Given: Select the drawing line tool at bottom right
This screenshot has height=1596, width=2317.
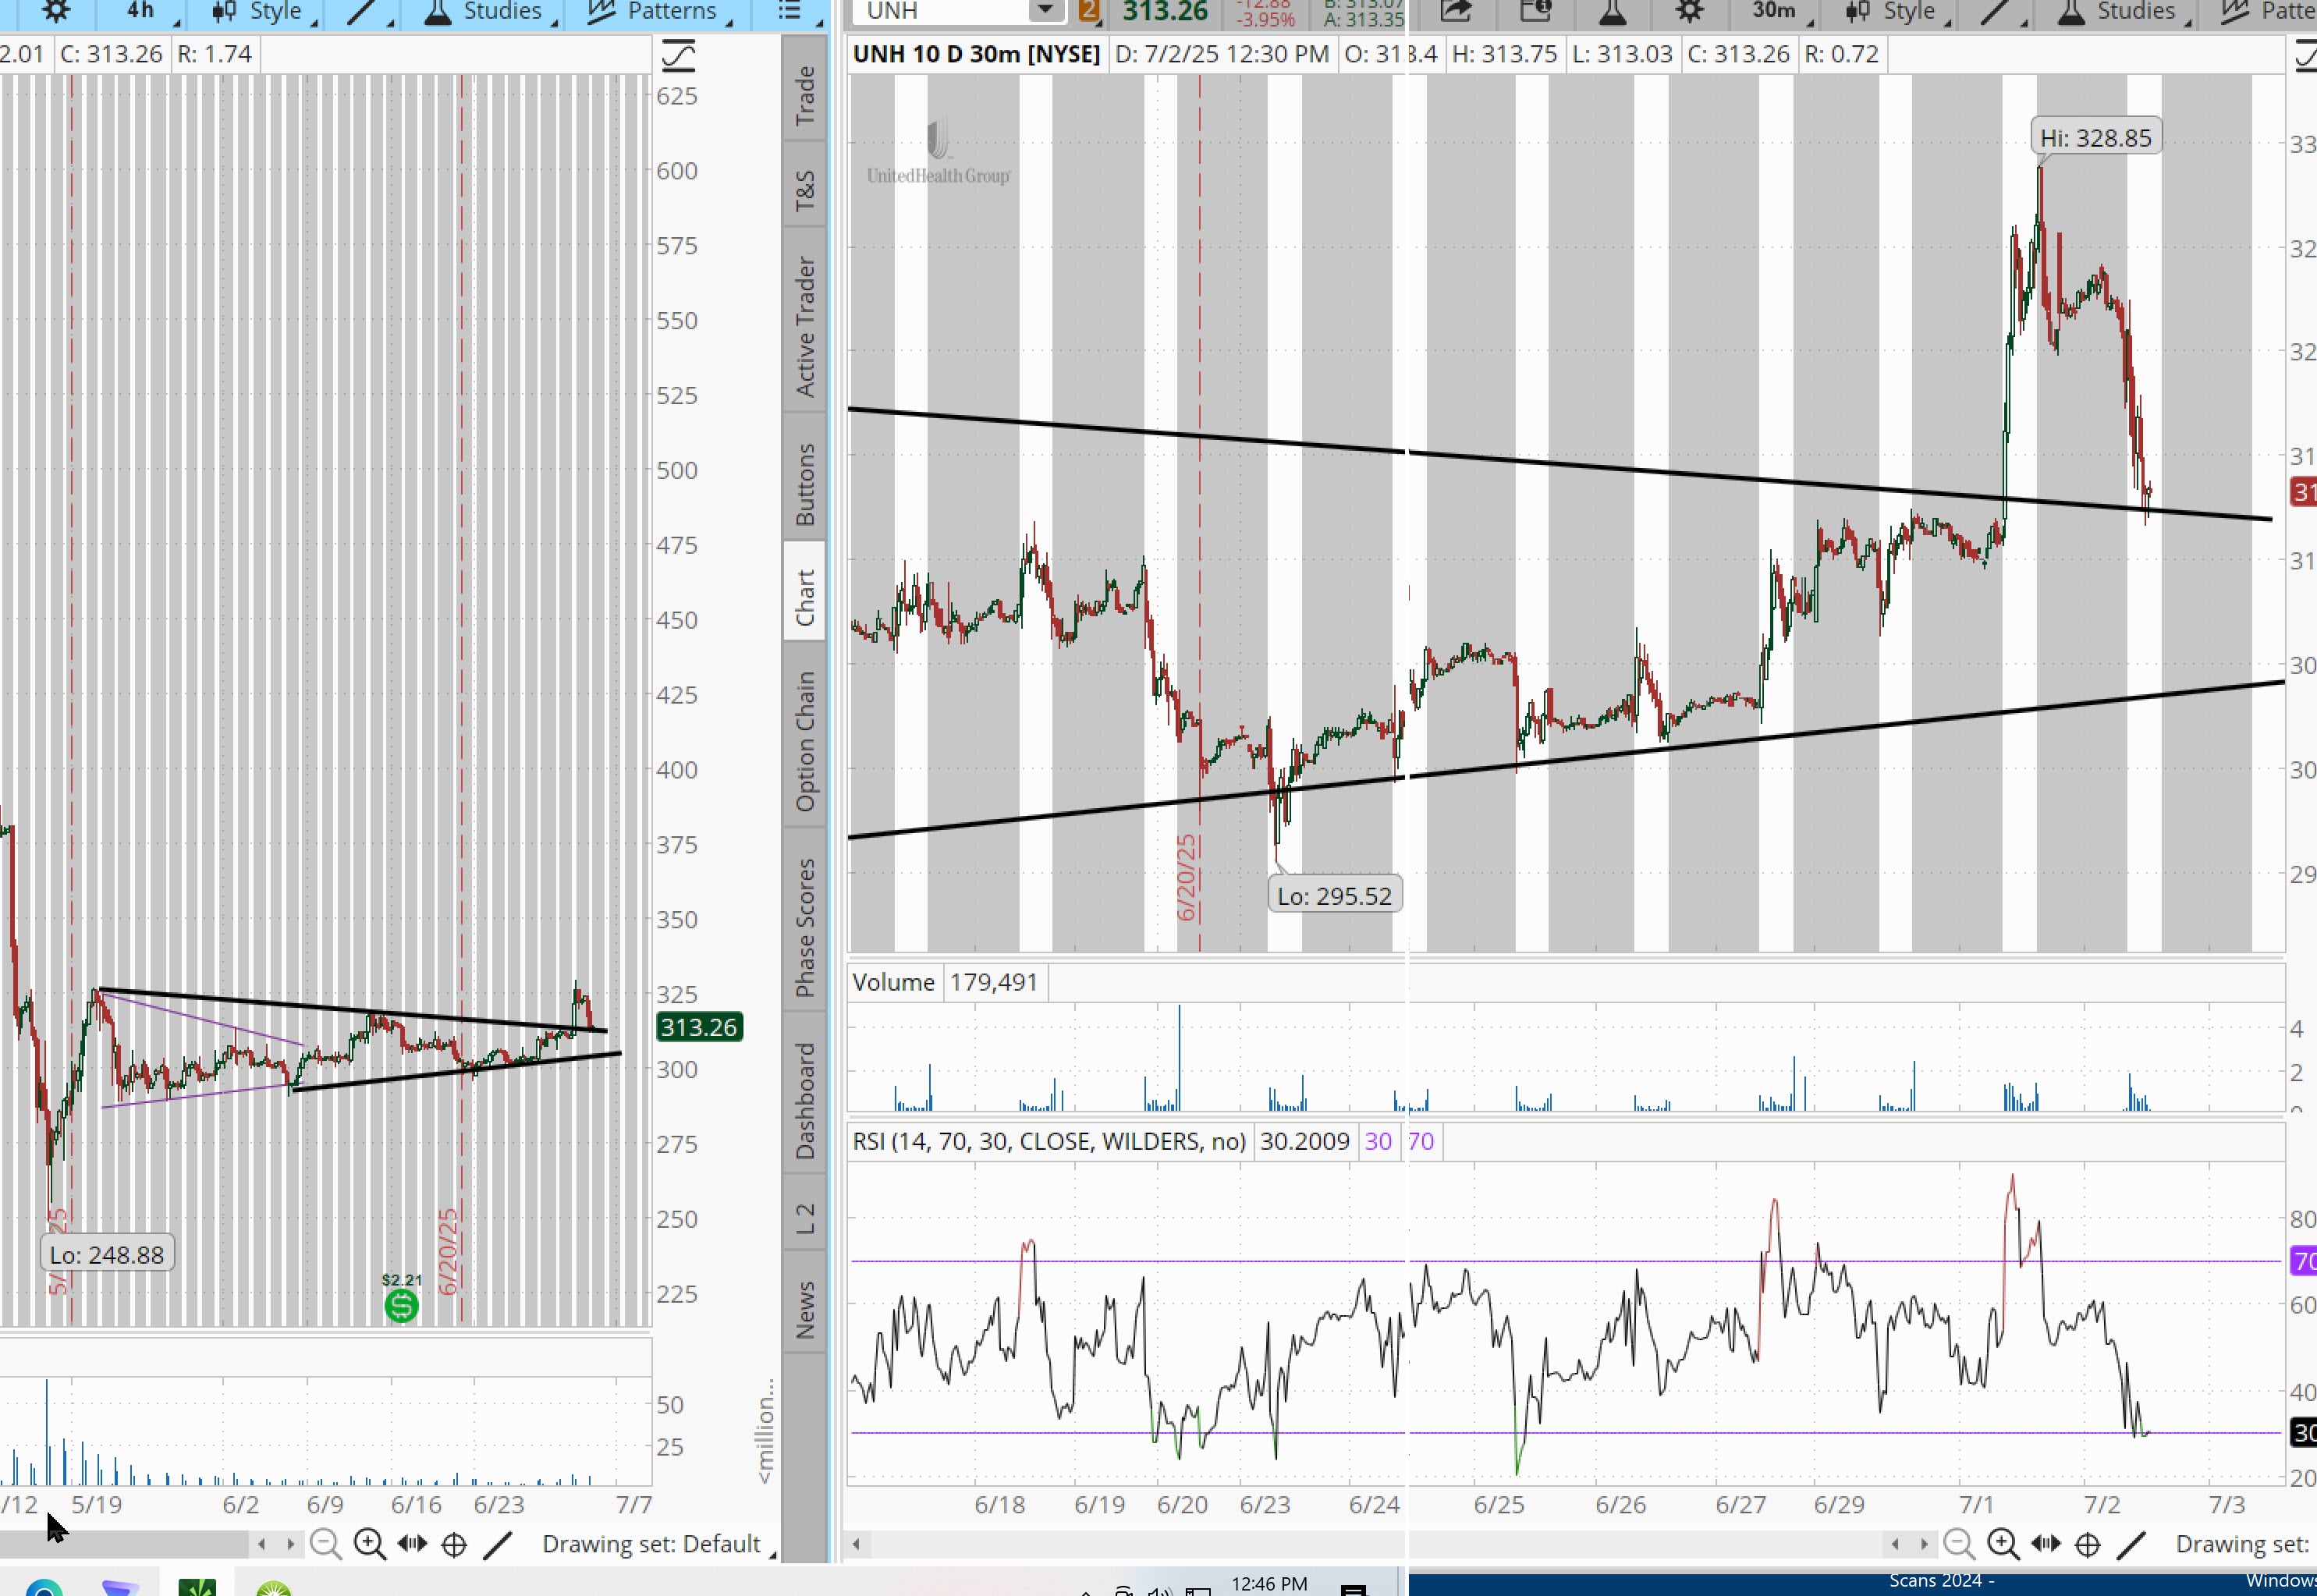Looking at the screenshot, I should click(2131, 1544).
